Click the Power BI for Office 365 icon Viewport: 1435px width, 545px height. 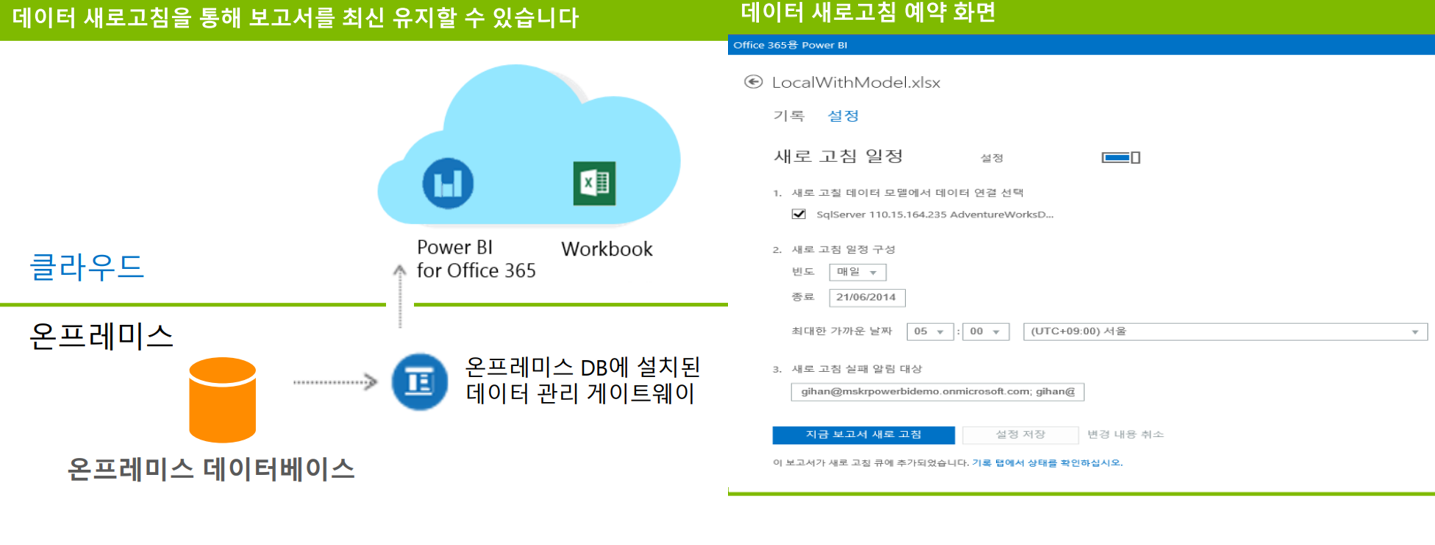447,183
